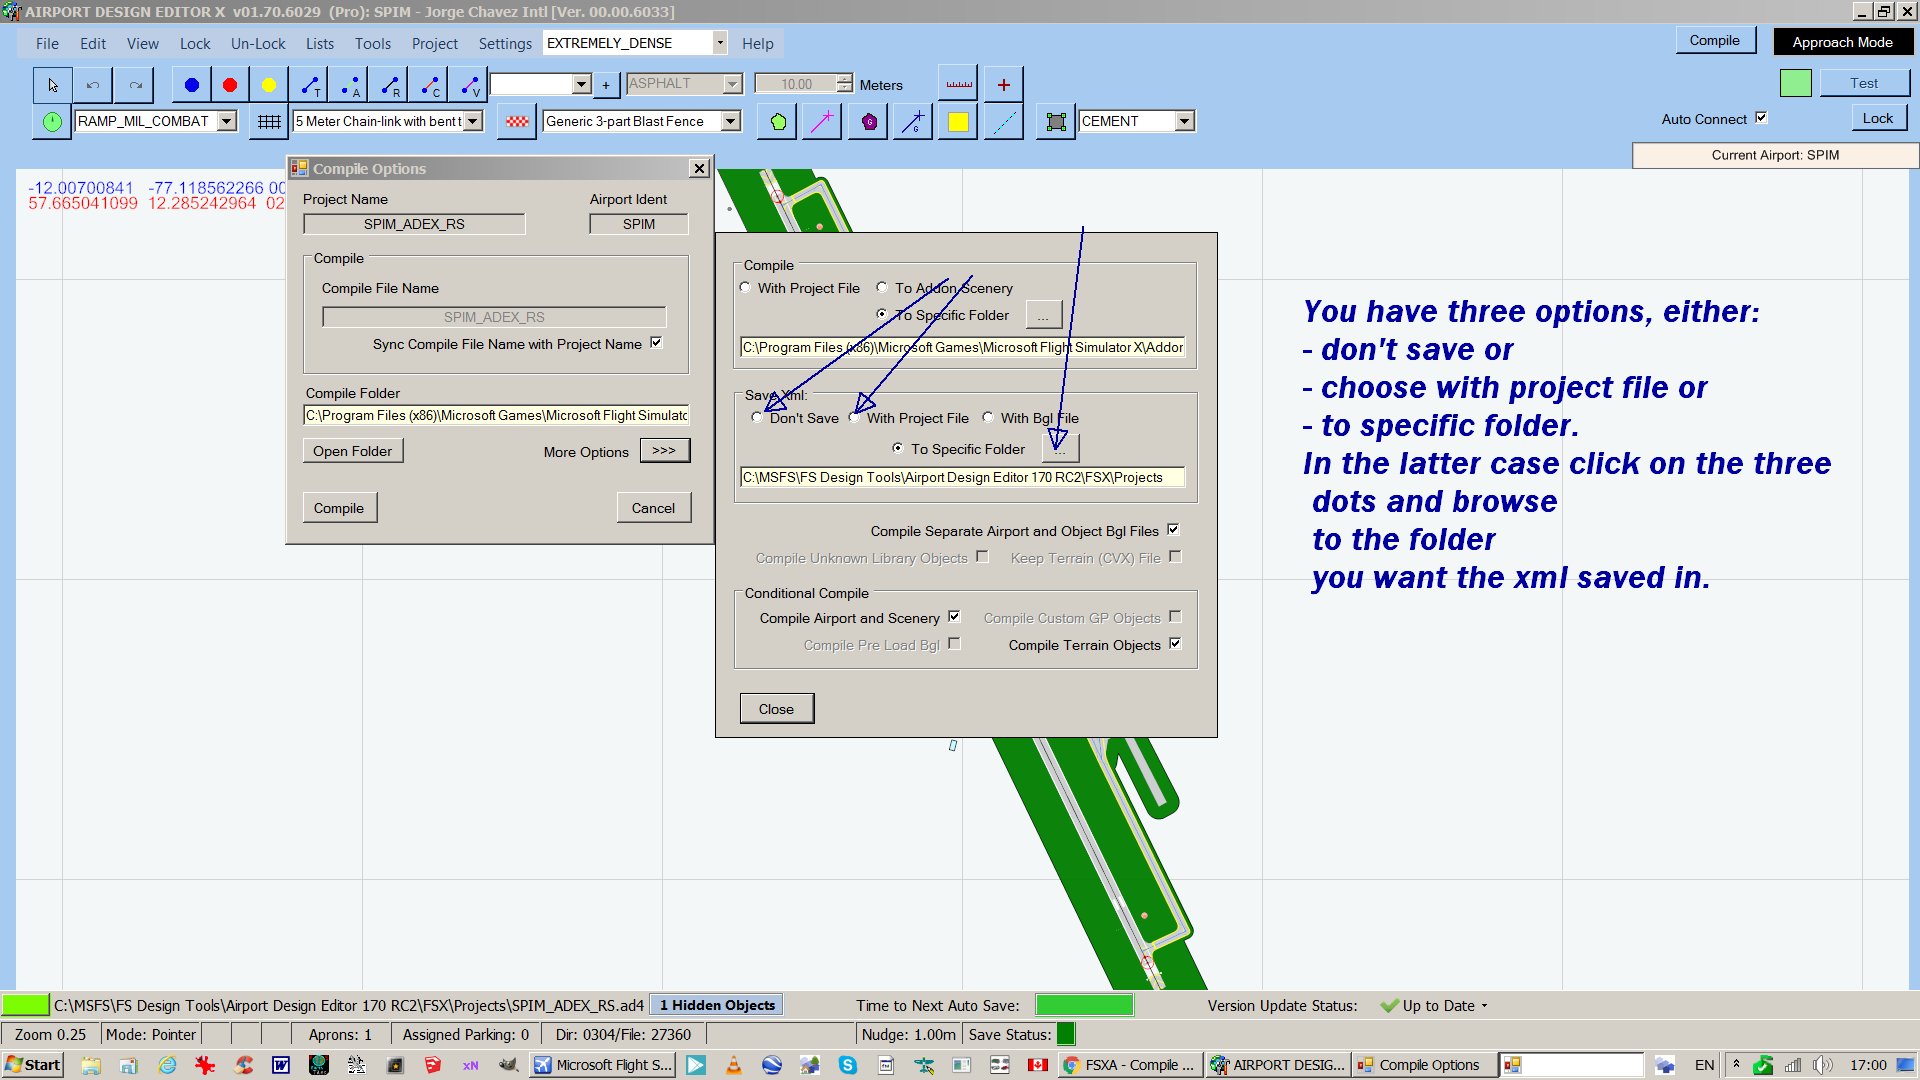Open the Tools menu
This screenshot has width=1920, height=1080.
(x=372, y=44)
